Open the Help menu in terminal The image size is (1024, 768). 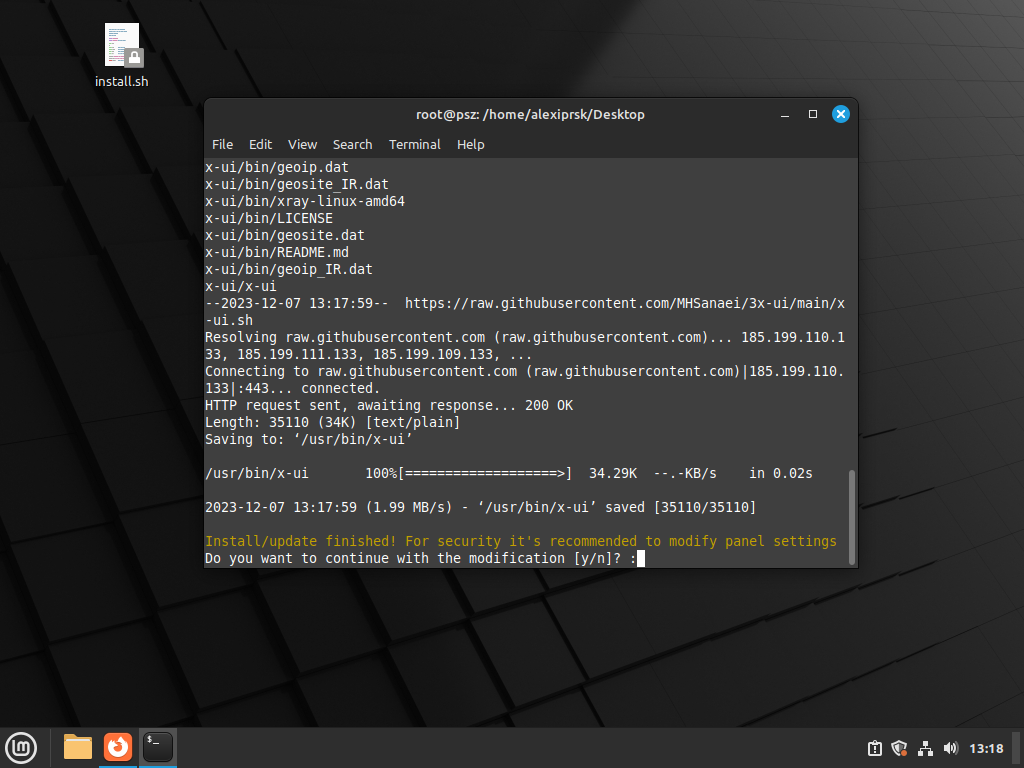point(470,144)
